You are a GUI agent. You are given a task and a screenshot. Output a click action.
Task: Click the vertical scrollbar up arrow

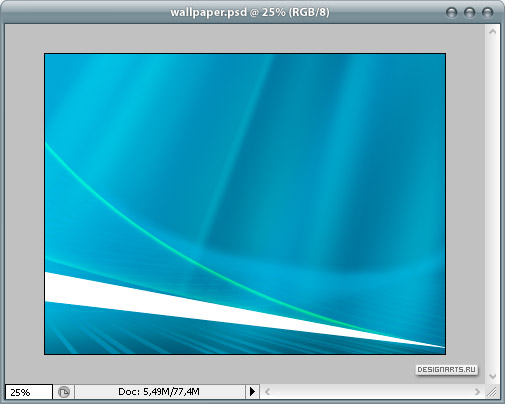point(493,32)
